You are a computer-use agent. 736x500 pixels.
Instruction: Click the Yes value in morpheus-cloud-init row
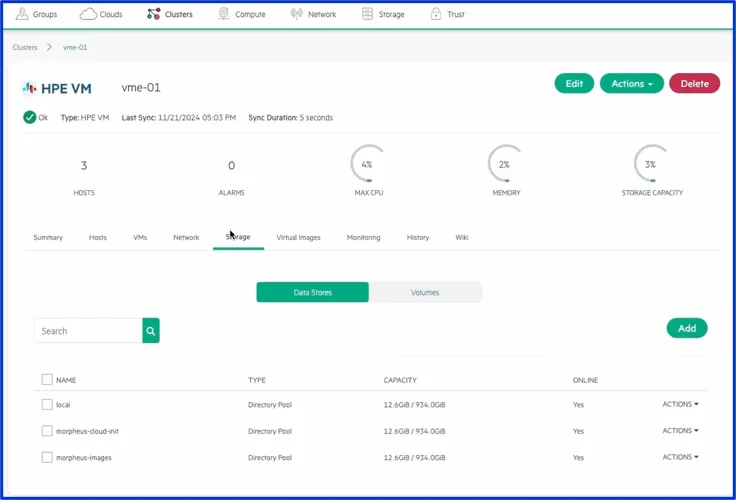coord(578,431)
